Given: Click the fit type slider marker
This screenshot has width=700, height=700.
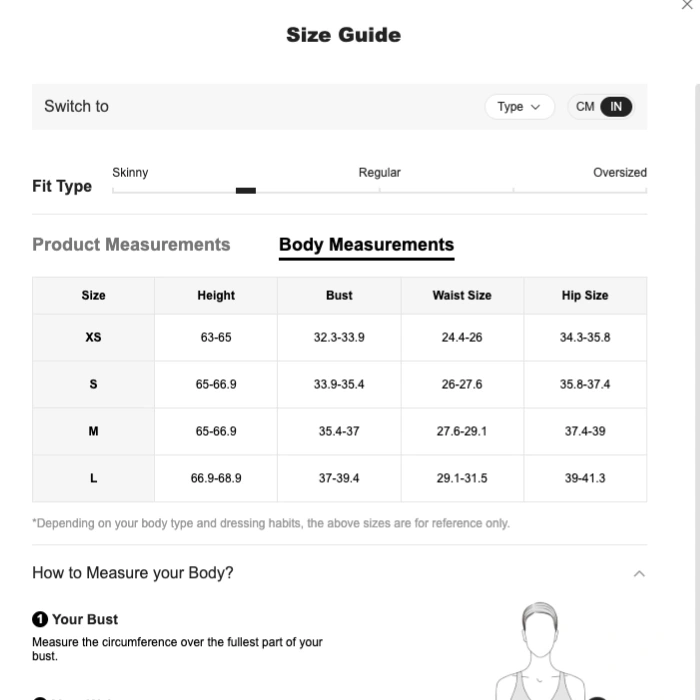Looking at the screenshot, I should [246, 191].
